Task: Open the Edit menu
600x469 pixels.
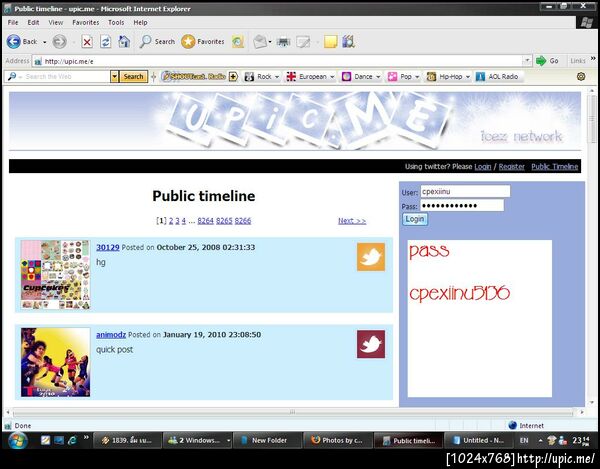Action: (33, 23)
